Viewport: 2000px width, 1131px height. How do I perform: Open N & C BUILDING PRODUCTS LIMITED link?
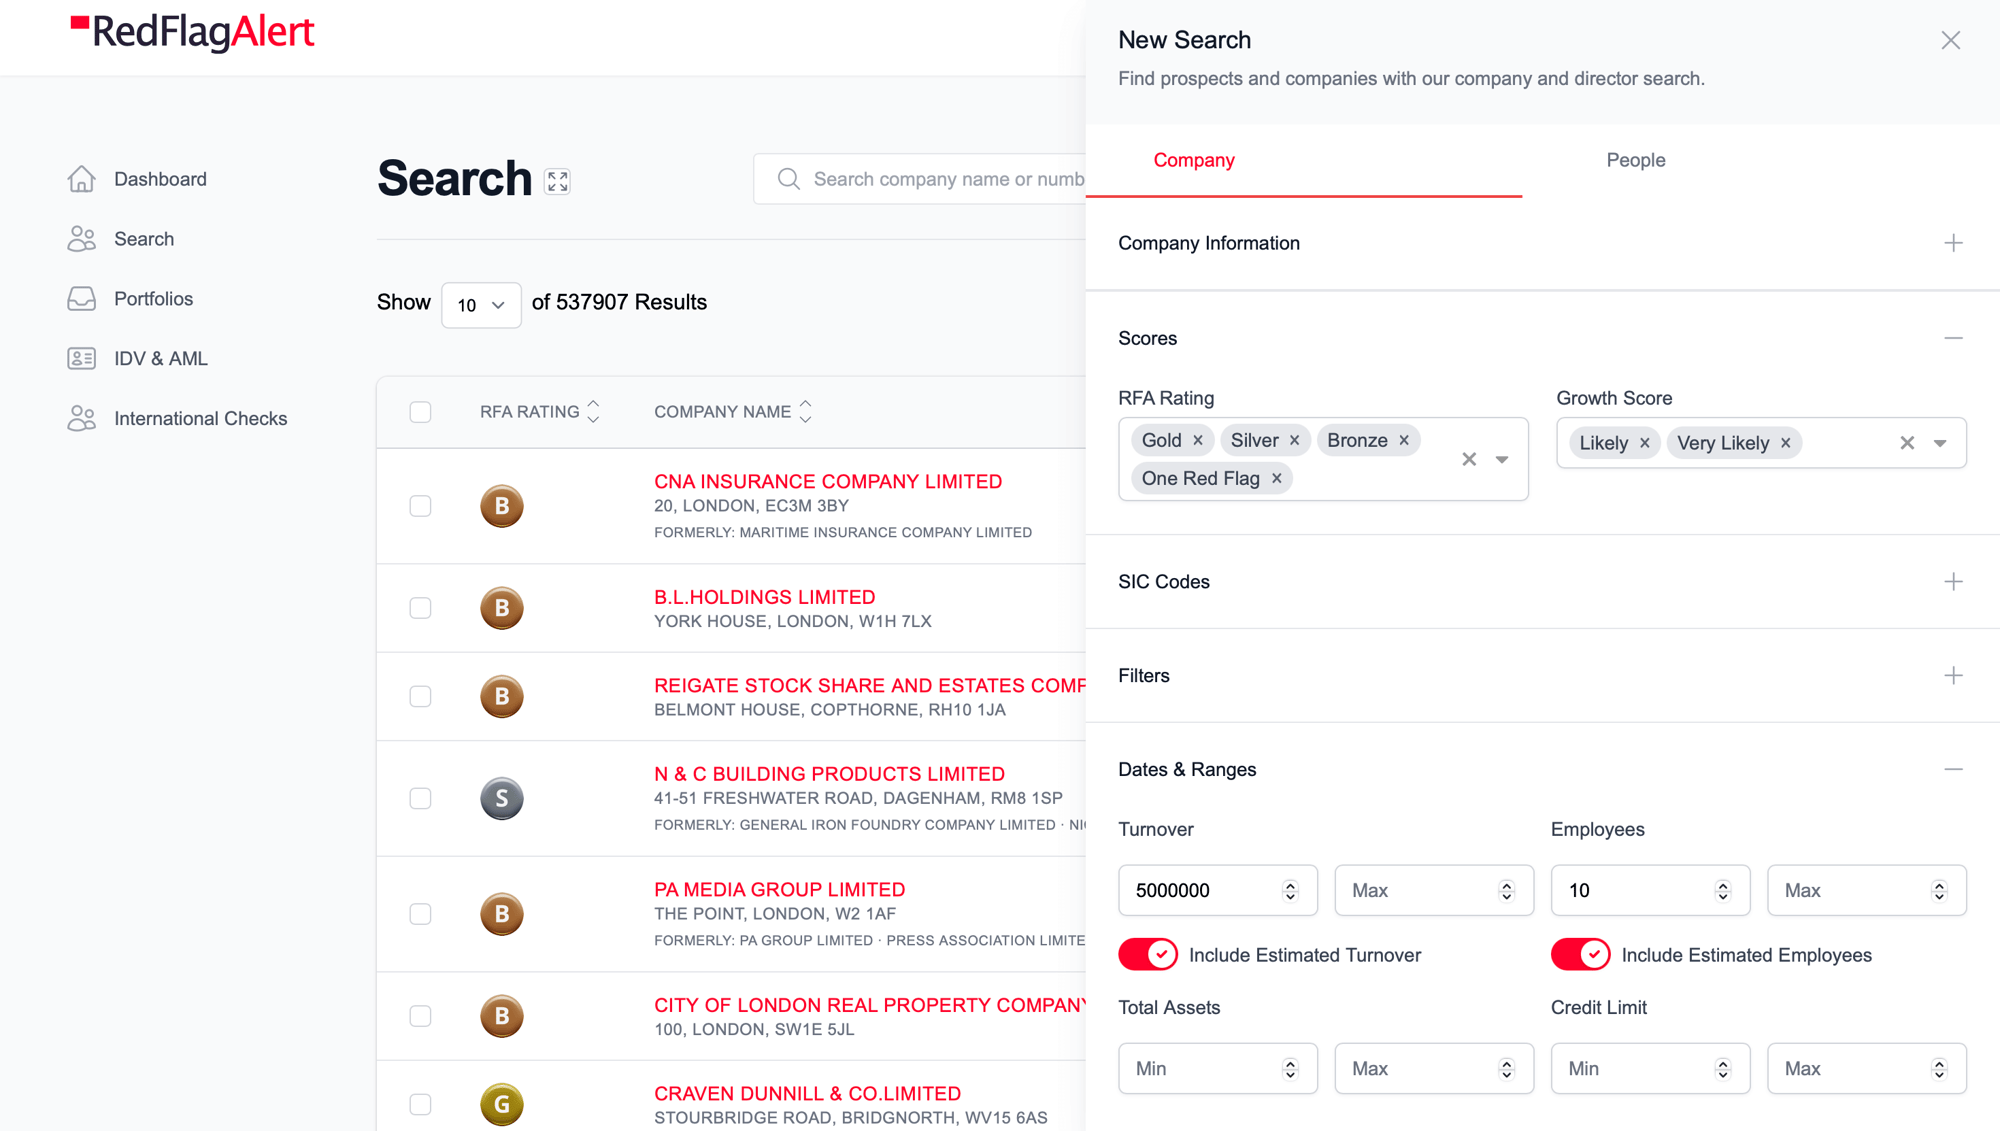point(829,774)
